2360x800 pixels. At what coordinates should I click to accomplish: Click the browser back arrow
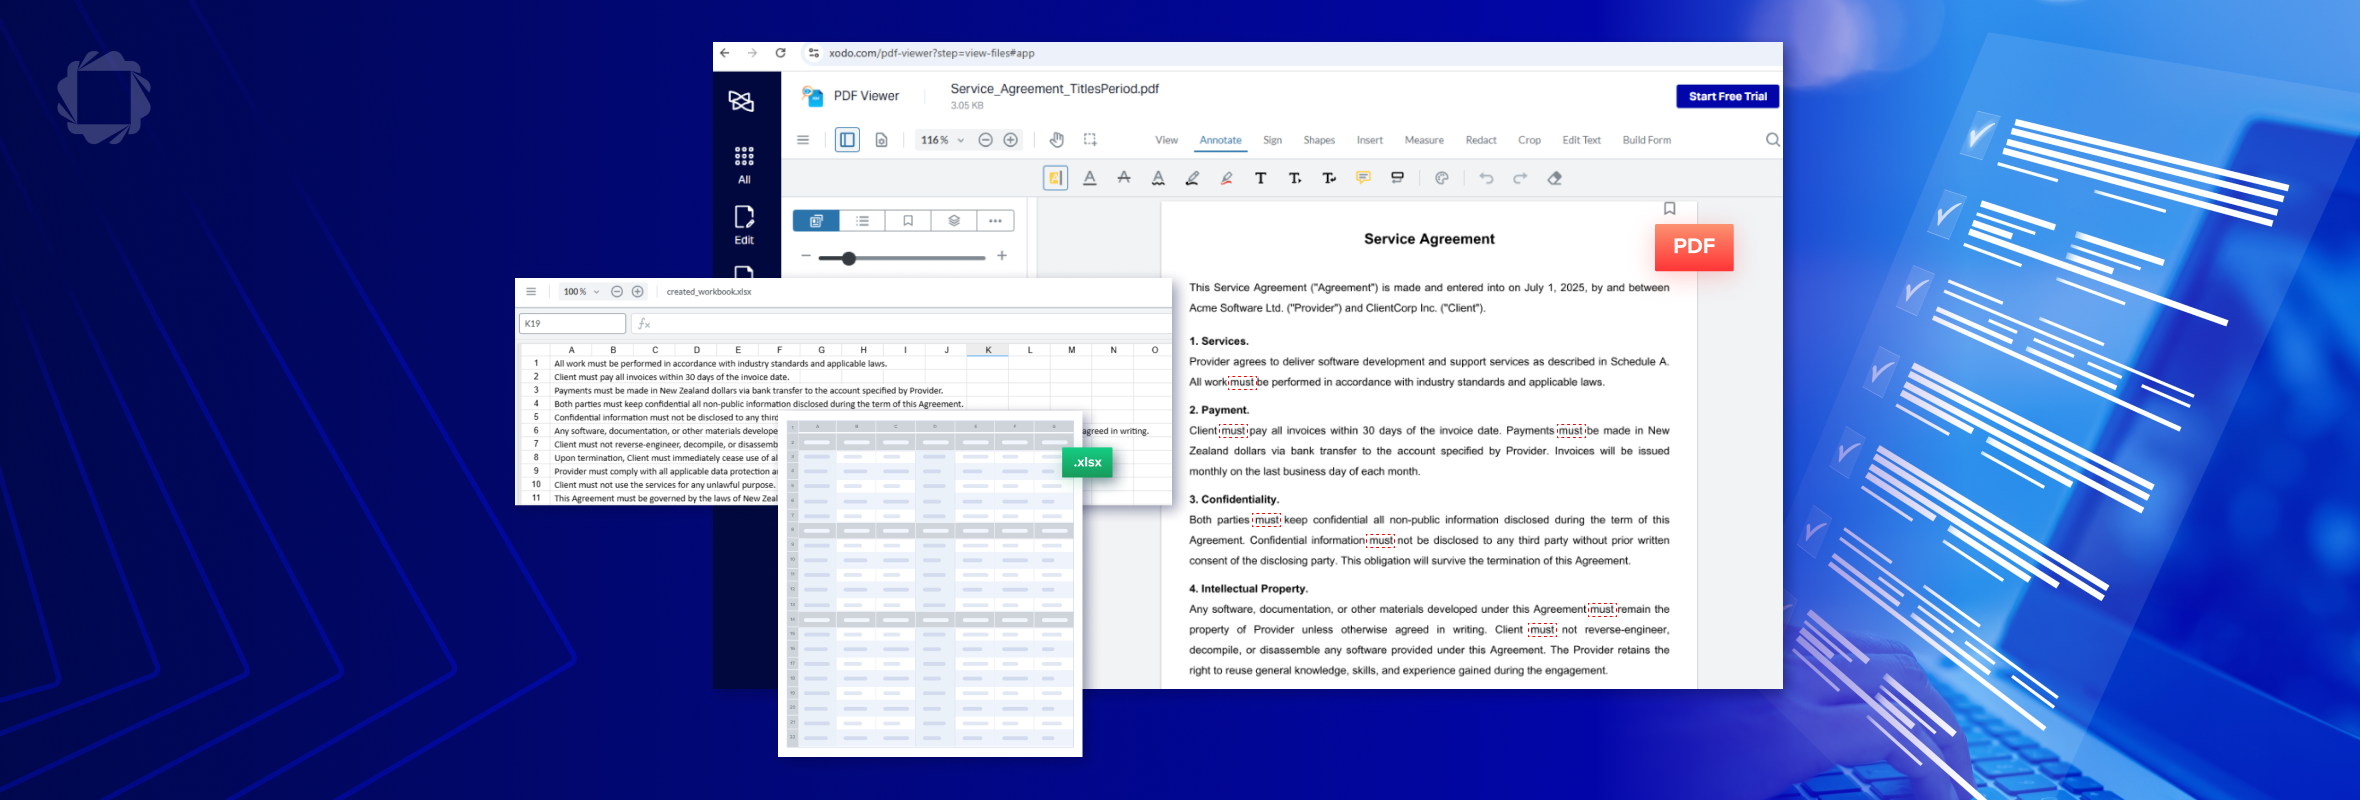[x=725, y=53]
